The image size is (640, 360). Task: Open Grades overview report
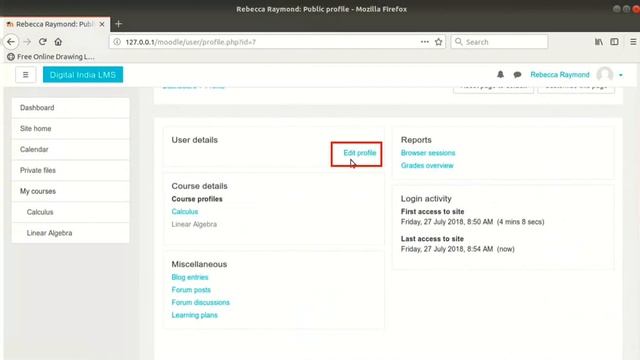(427, 165)
